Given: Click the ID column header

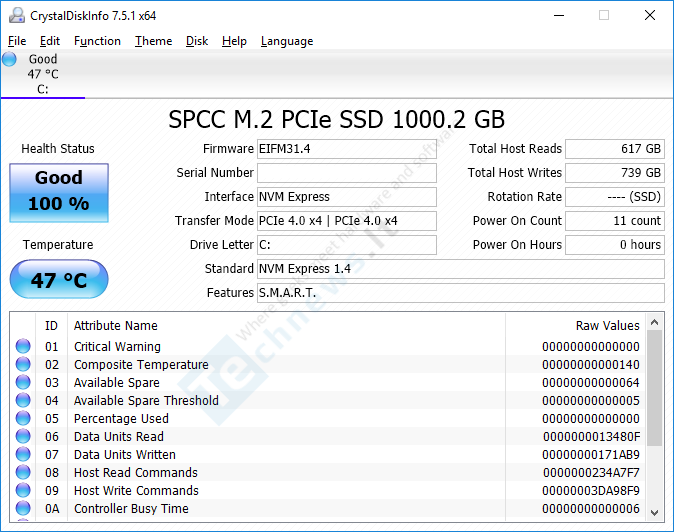Looking at the screenshot, I should [x=51, y=325].
